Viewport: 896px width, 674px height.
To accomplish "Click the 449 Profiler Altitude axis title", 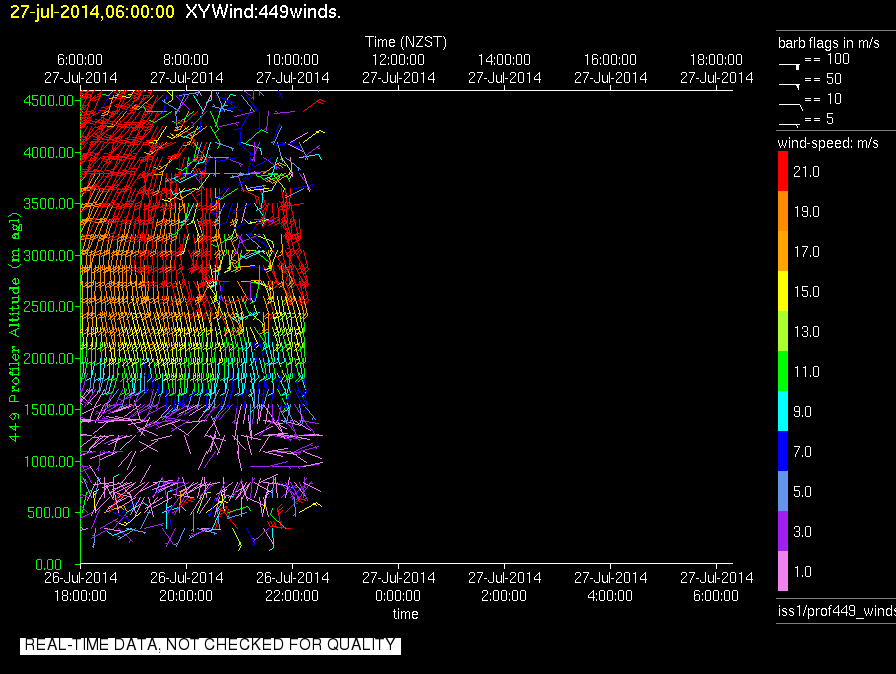I will [15, 325].
